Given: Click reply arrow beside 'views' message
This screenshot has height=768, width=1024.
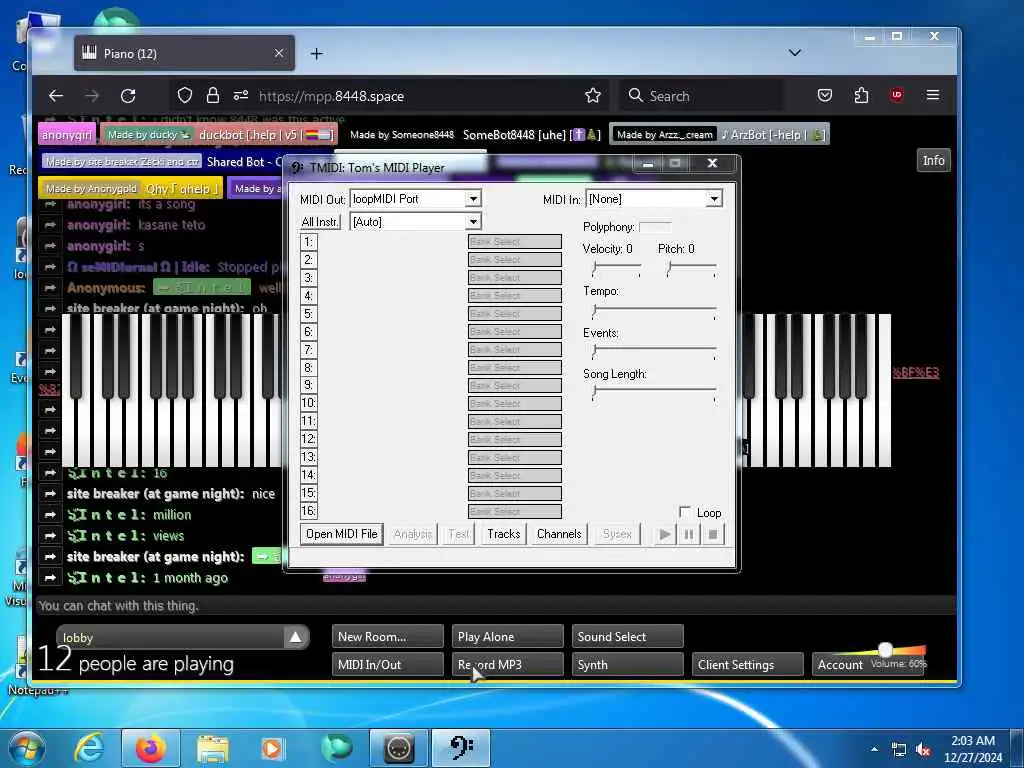Looking at the screenshot, I should [50, 536].
